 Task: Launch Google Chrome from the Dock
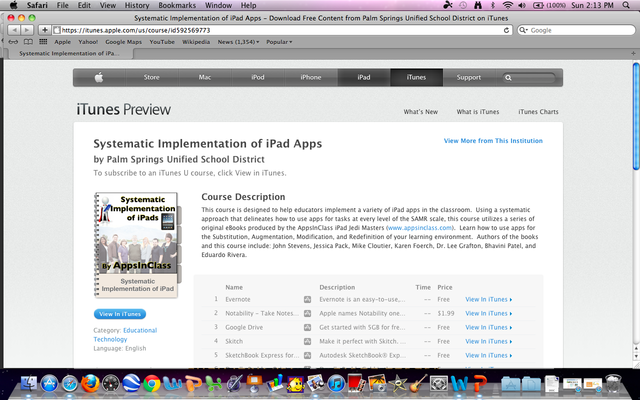click(151, 384)
